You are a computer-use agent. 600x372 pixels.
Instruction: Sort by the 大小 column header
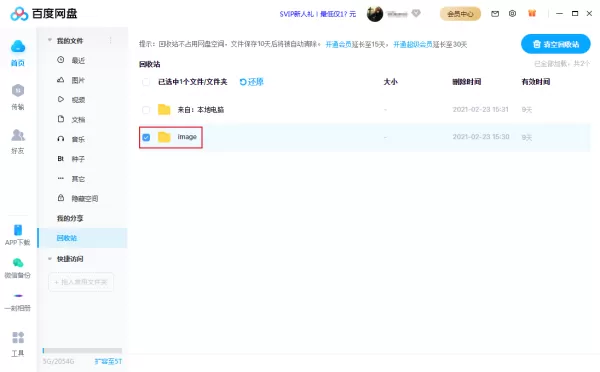390,82
